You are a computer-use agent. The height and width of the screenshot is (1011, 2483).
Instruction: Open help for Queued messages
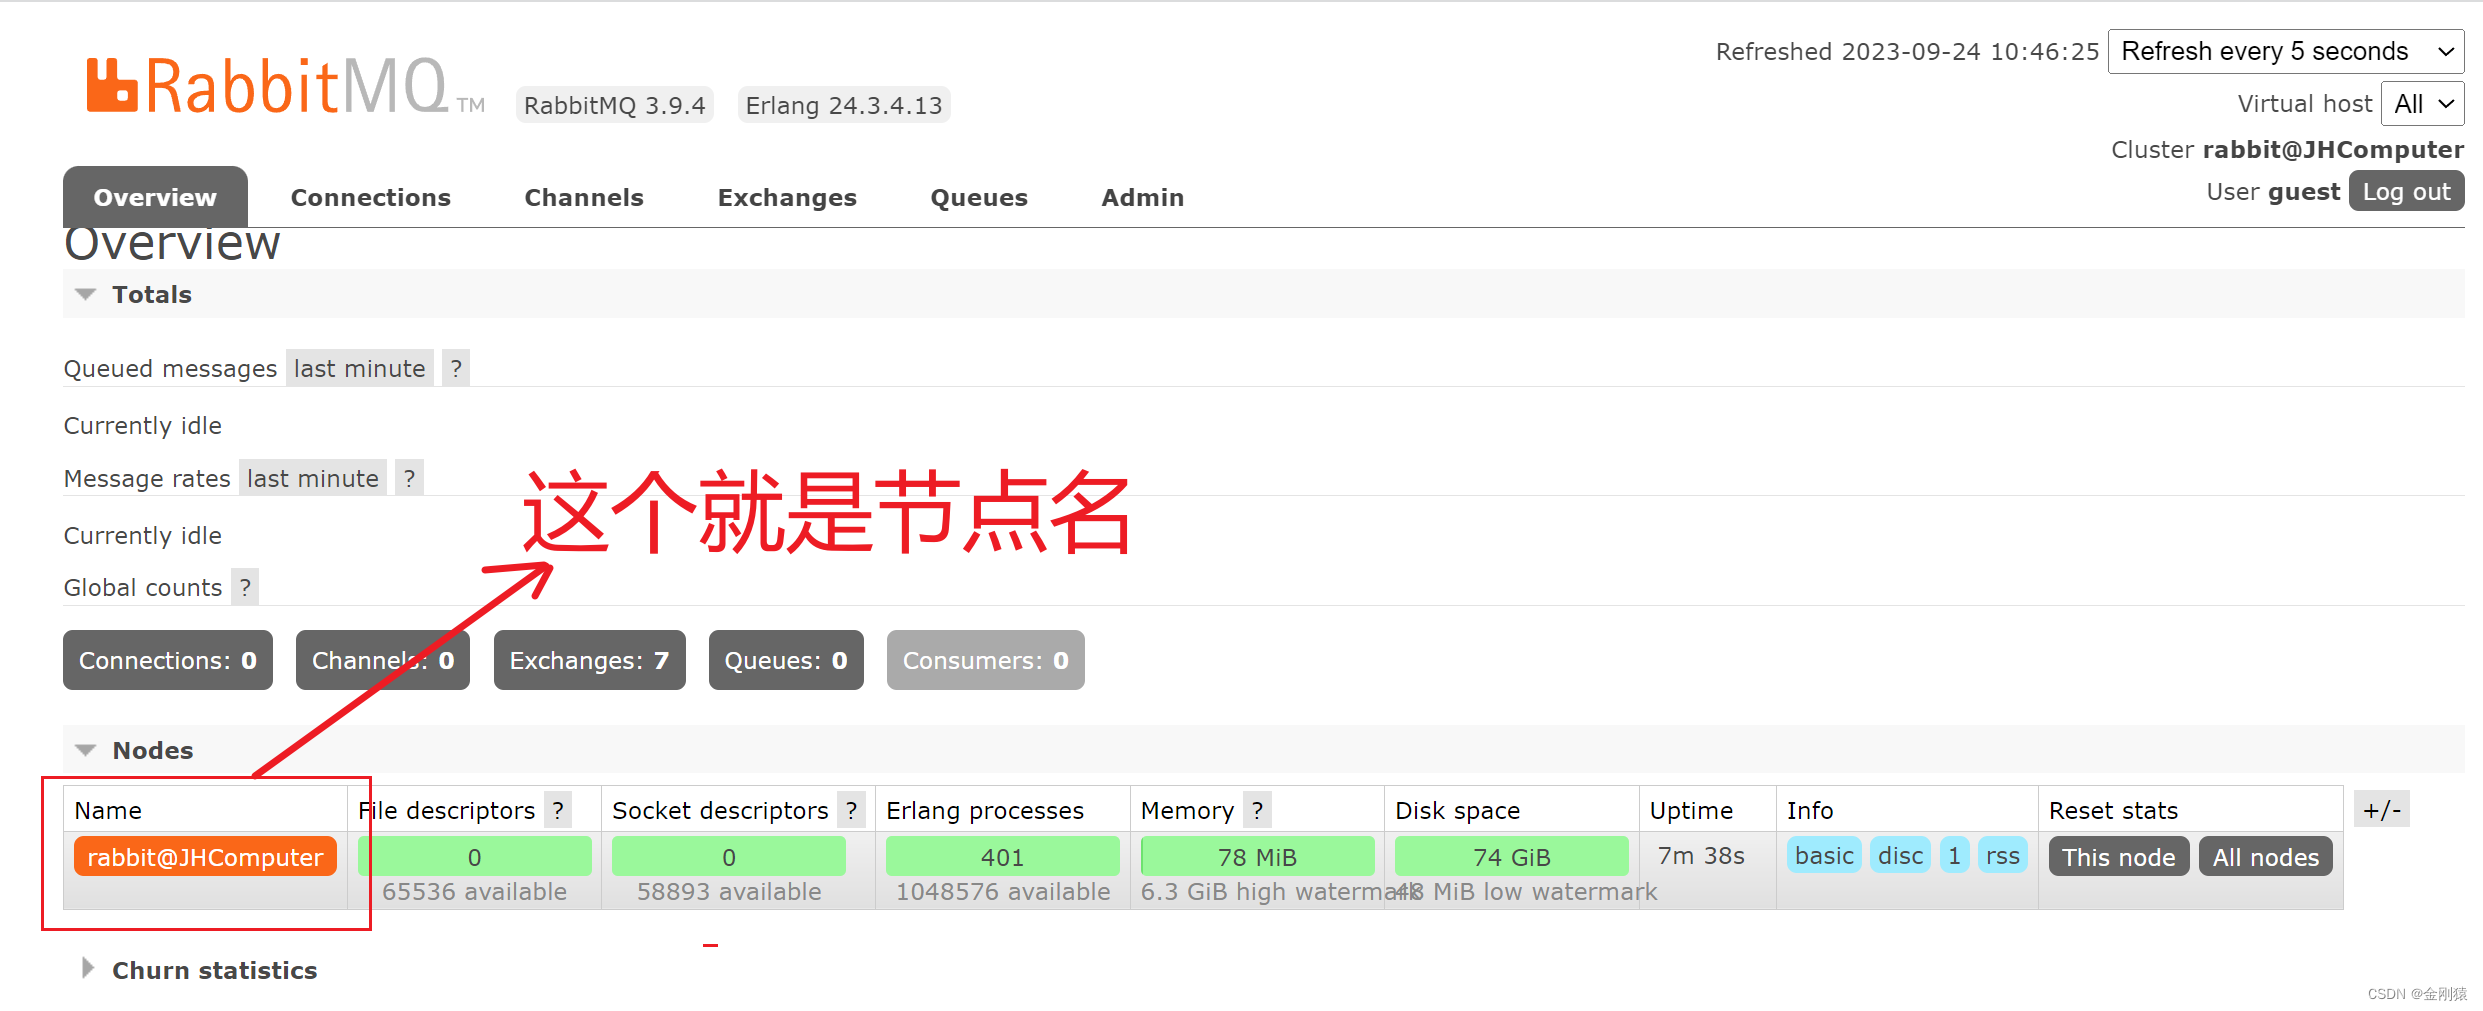[x=456, y=368]
